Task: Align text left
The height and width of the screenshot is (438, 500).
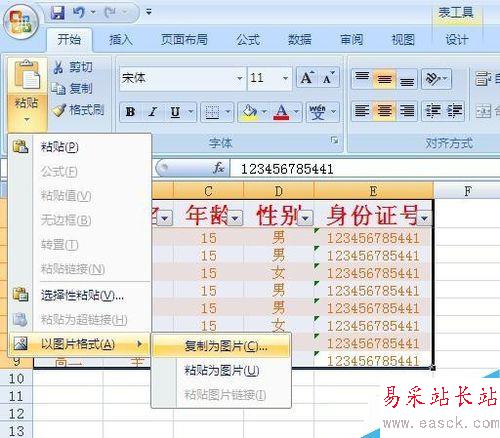Action: pos(362,111)
